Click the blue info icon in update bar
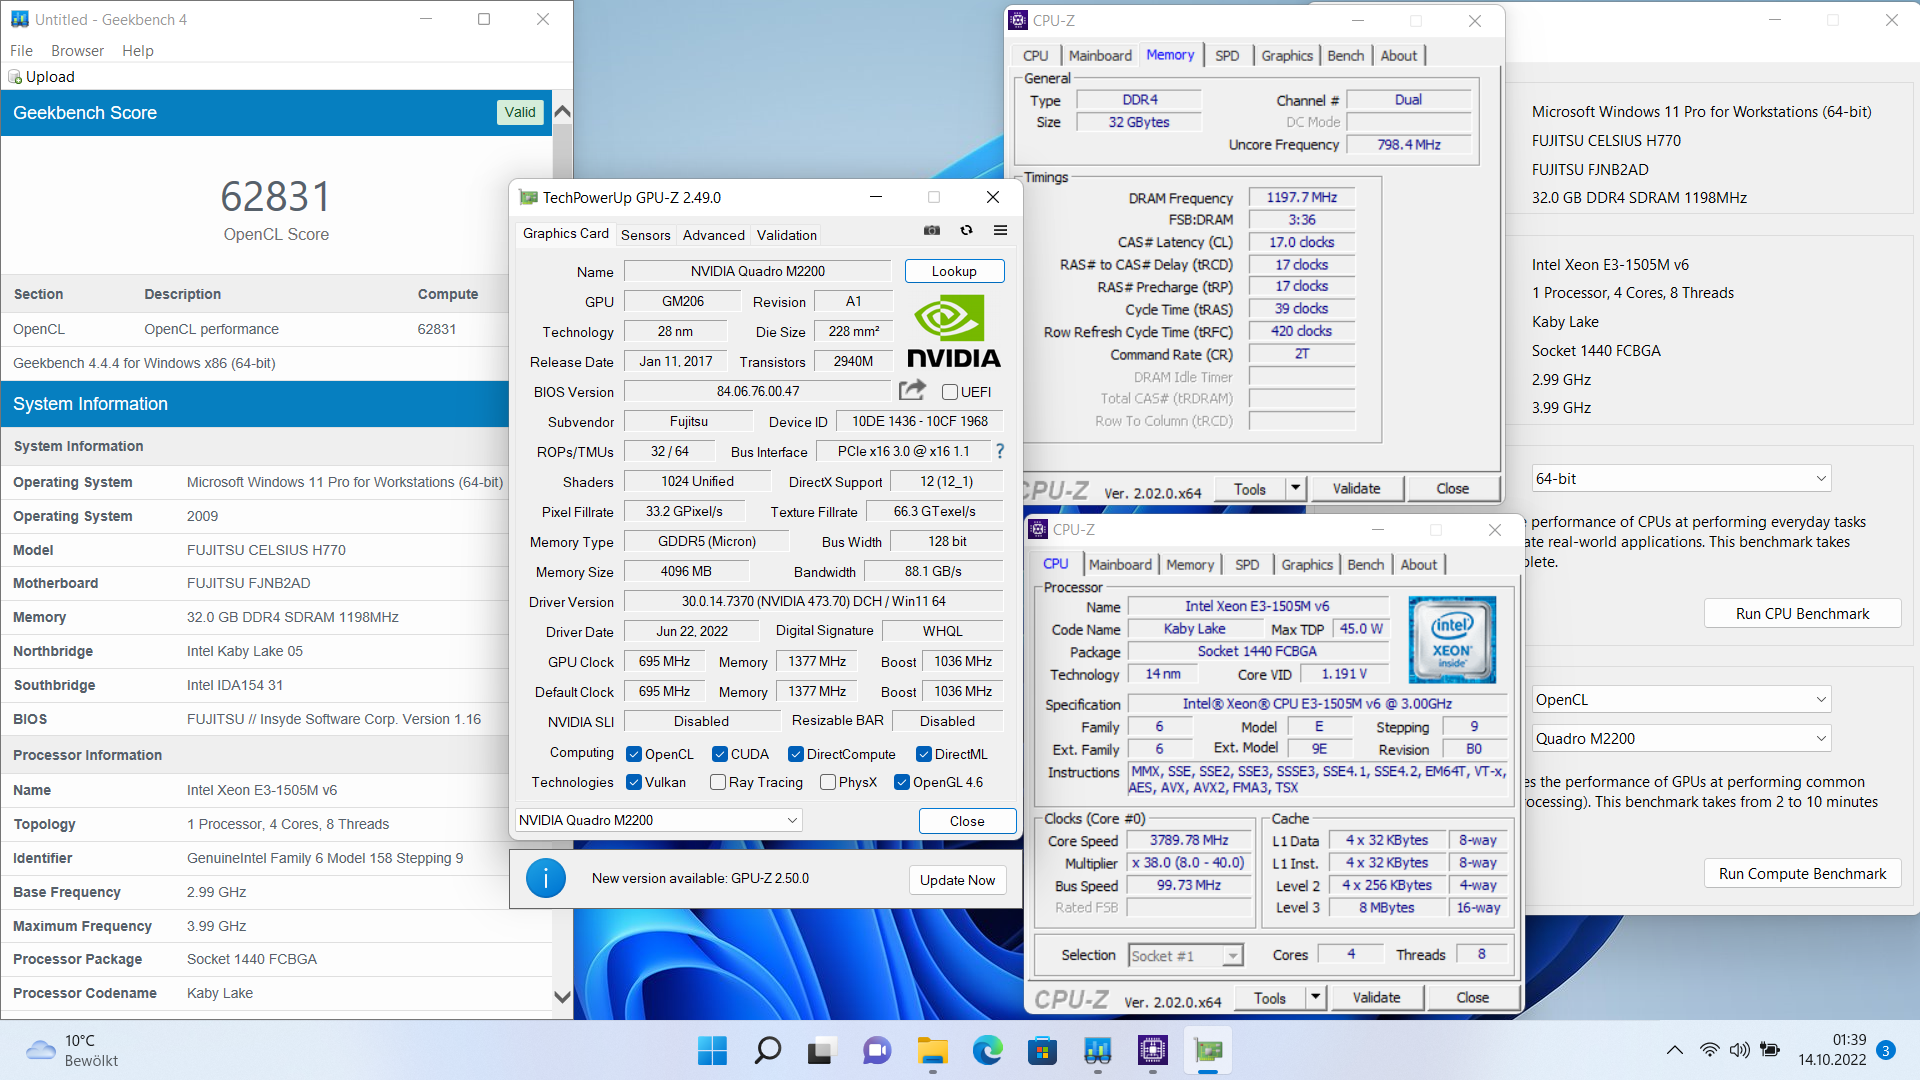 546,878
